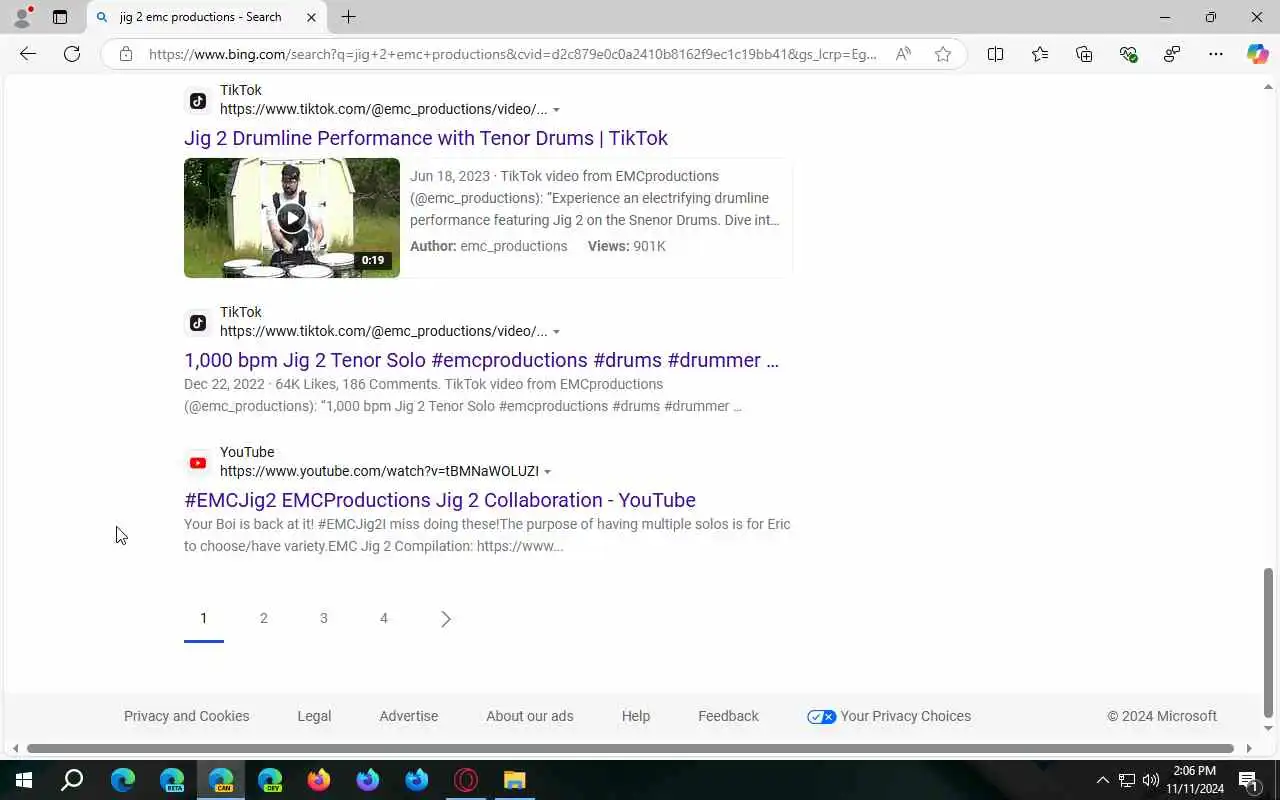Launch Firefox from taskbar
The width and height of the screenshot is (1280, 800).
[x=319, y=780]
